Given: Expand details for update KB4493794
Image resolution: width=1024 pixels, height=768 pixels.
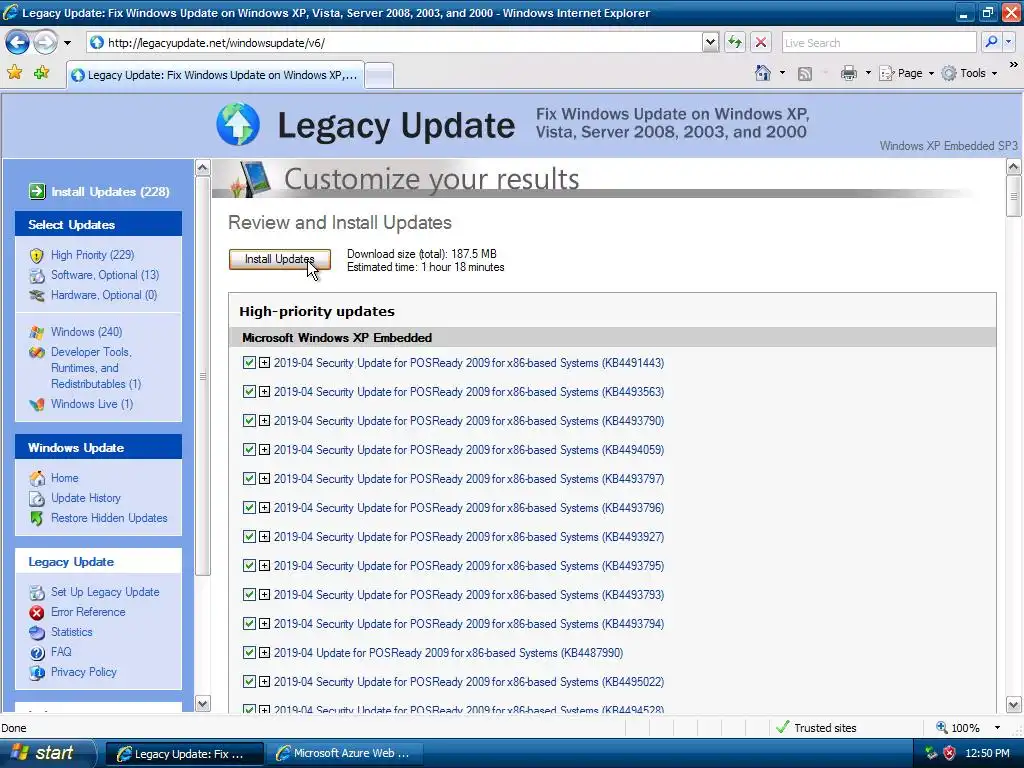Looking at the screenshot, I should pos(264,624).
